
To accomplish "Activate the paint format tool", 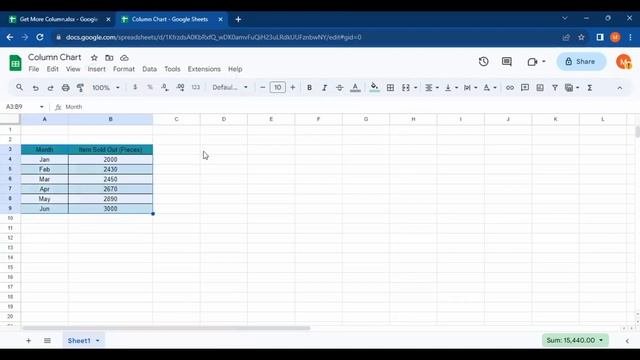I will tap(80, 88).
